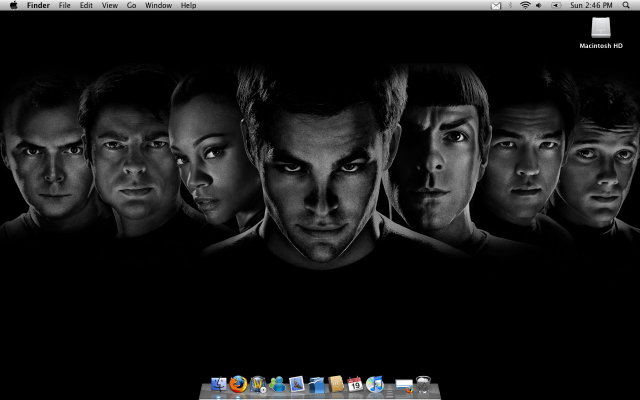The width and height of the screenshot is (640, 400).
Task: Open the Finder application menu
Action: [x=38, y=5]
